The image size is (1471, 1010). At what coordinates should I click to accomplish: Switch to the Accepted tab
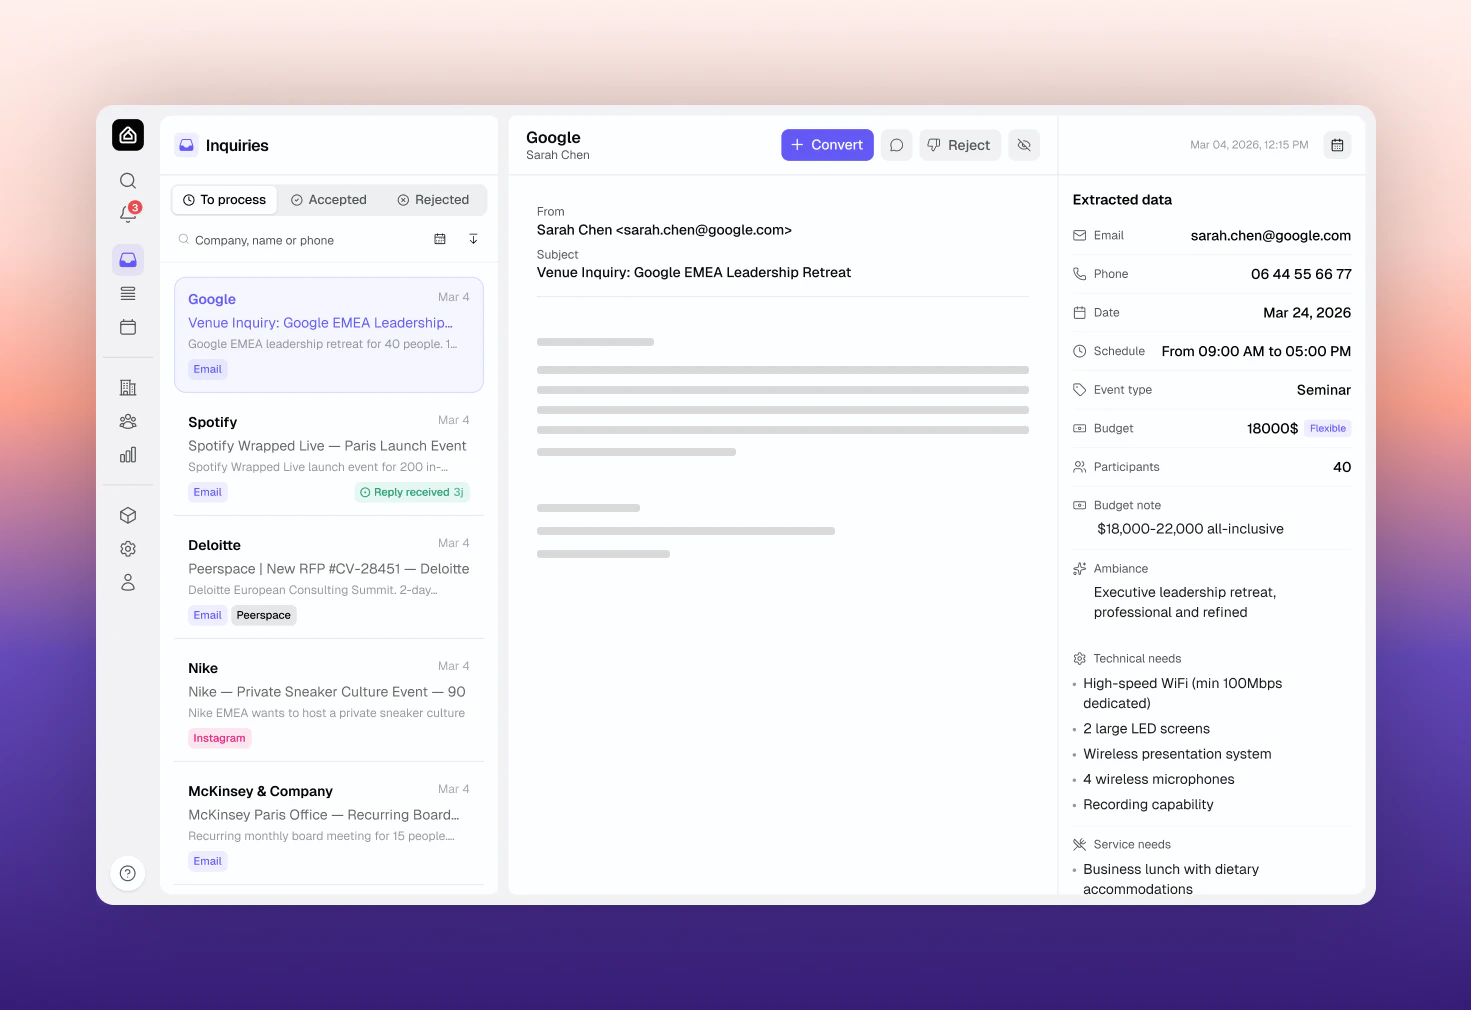coord(329,200)
